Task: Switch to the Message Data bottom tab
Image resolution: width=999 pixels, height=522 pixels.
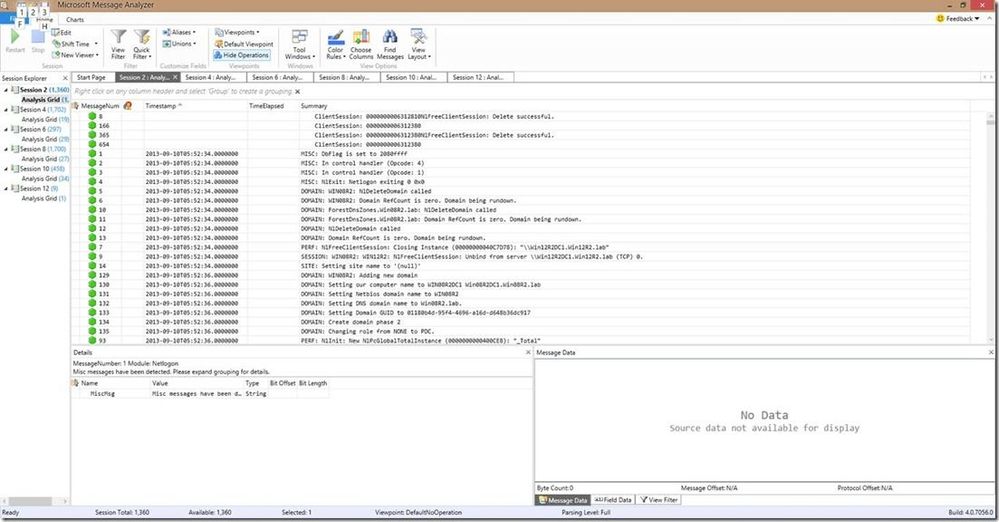Action: coord(563,500)
